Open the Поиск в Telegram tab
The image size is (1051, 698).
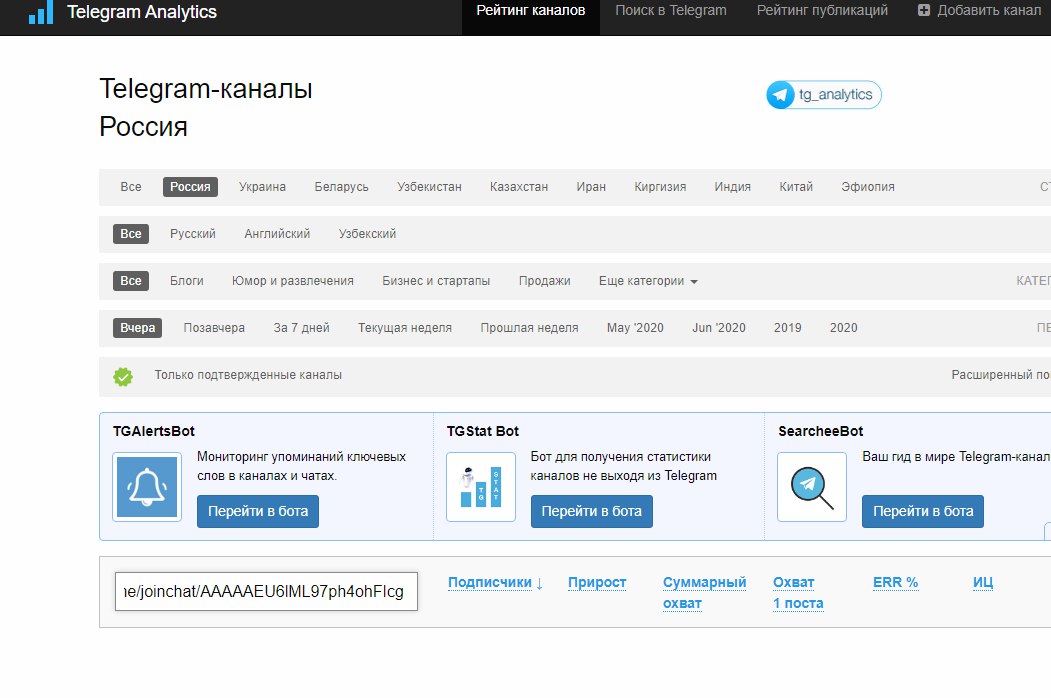[671, 10]
